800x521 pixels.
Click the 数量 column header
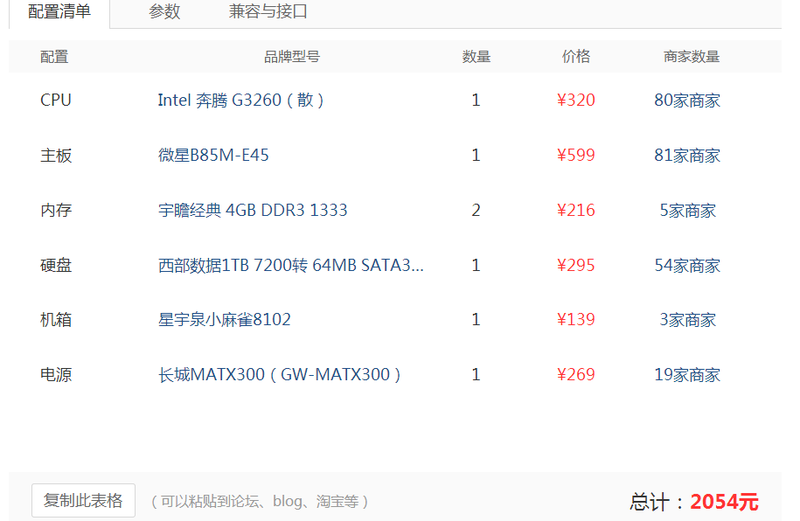pyautogui.click(x=476, y=57)
